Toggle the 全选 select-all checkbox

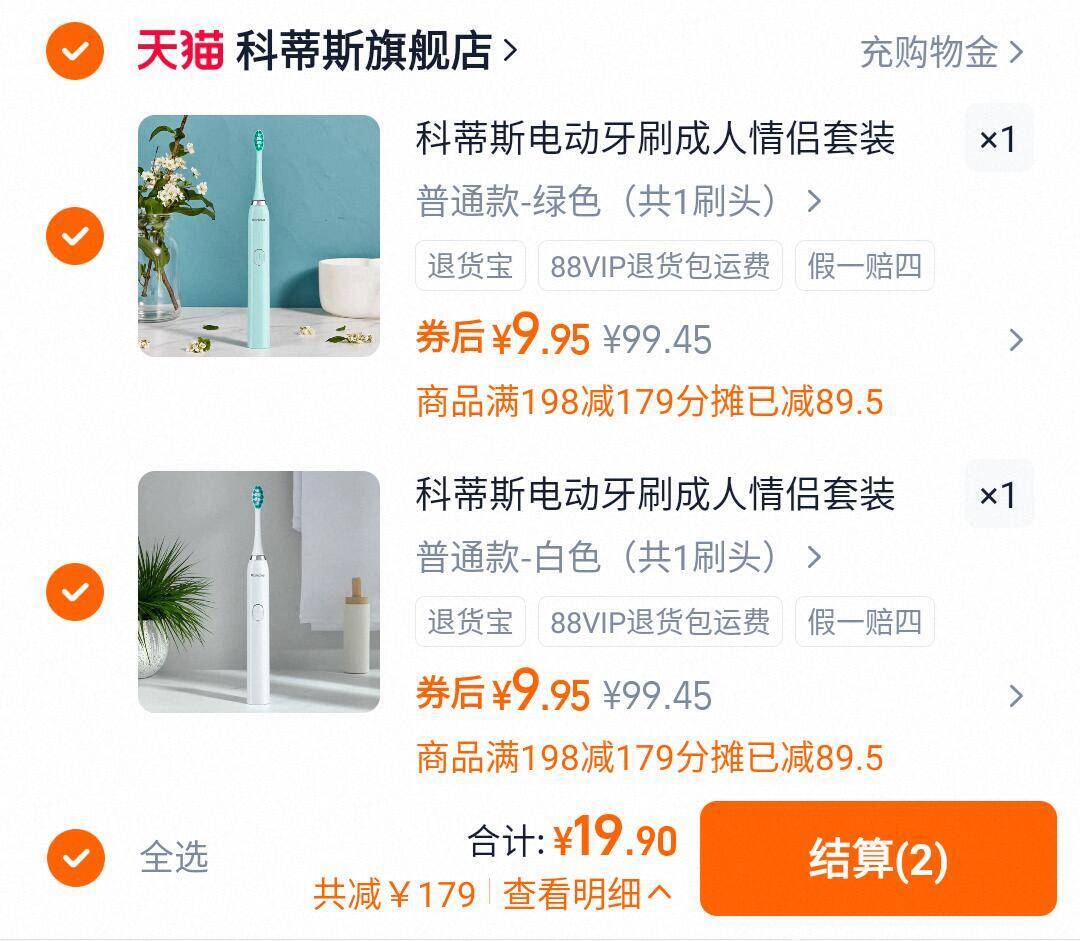76,858
